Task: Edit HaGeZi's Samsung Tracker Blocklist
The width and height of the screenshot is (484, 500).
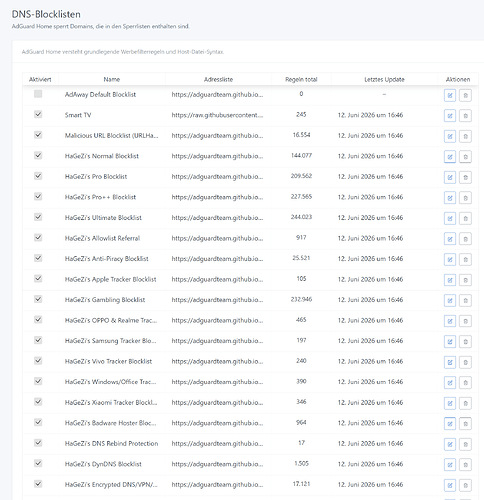Action: (450, 342)
